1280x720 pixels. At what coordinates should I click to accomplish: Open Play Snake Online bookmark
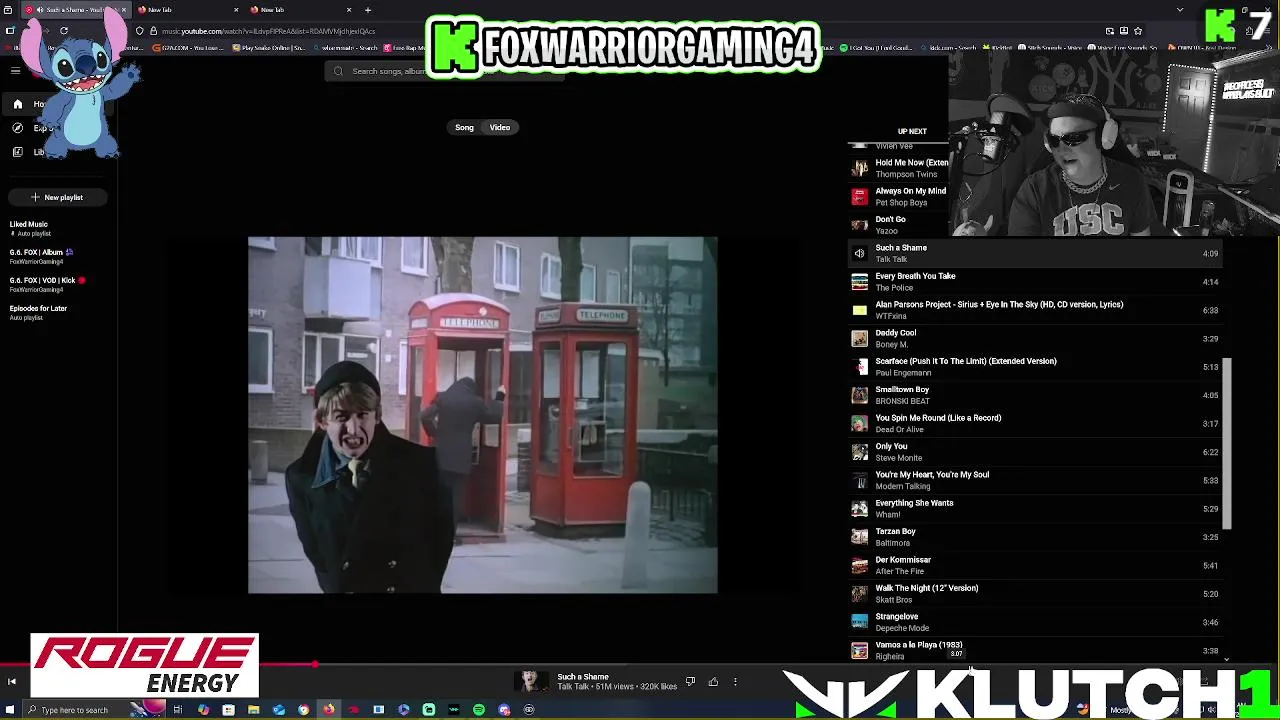pos(269,48)
